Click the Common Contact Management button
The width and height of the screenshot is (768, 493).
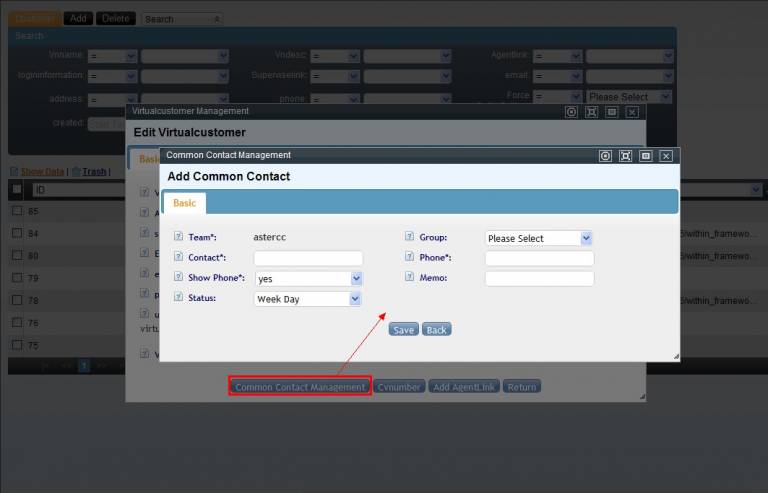point(300,387)
